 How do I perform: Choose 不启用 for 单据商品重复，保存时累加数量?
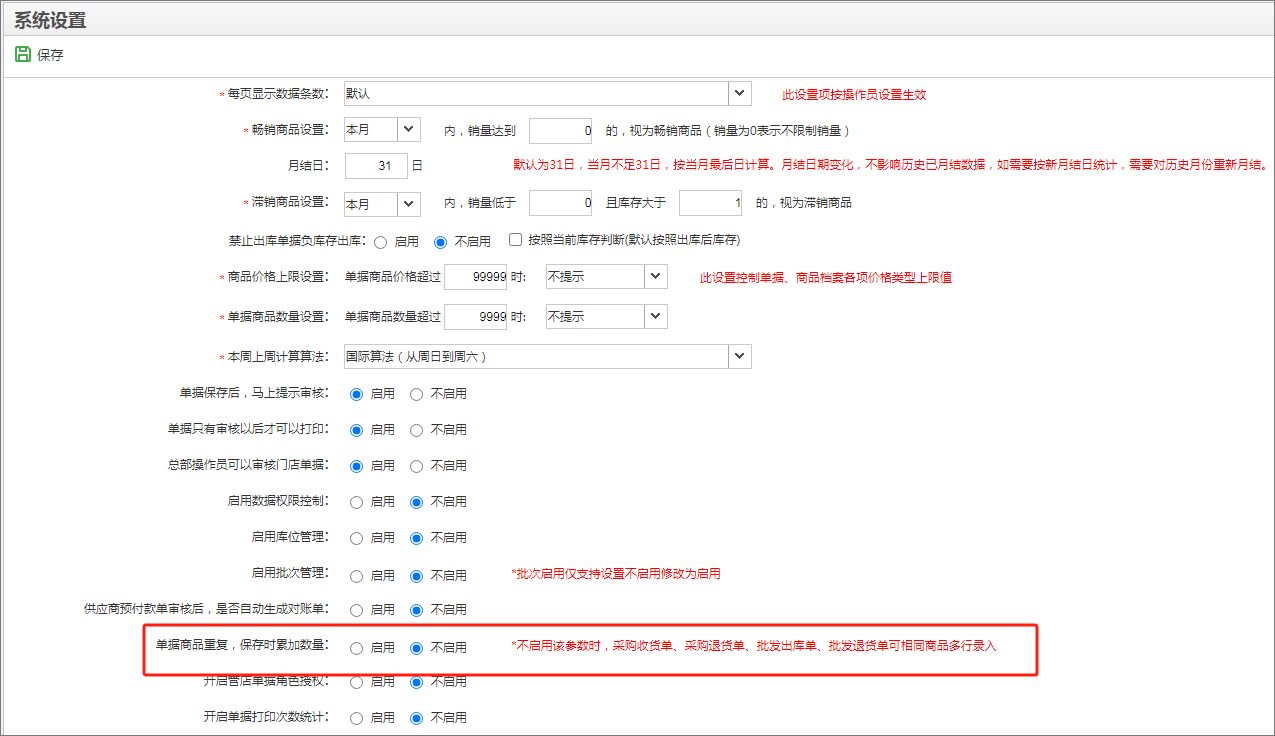416,648
